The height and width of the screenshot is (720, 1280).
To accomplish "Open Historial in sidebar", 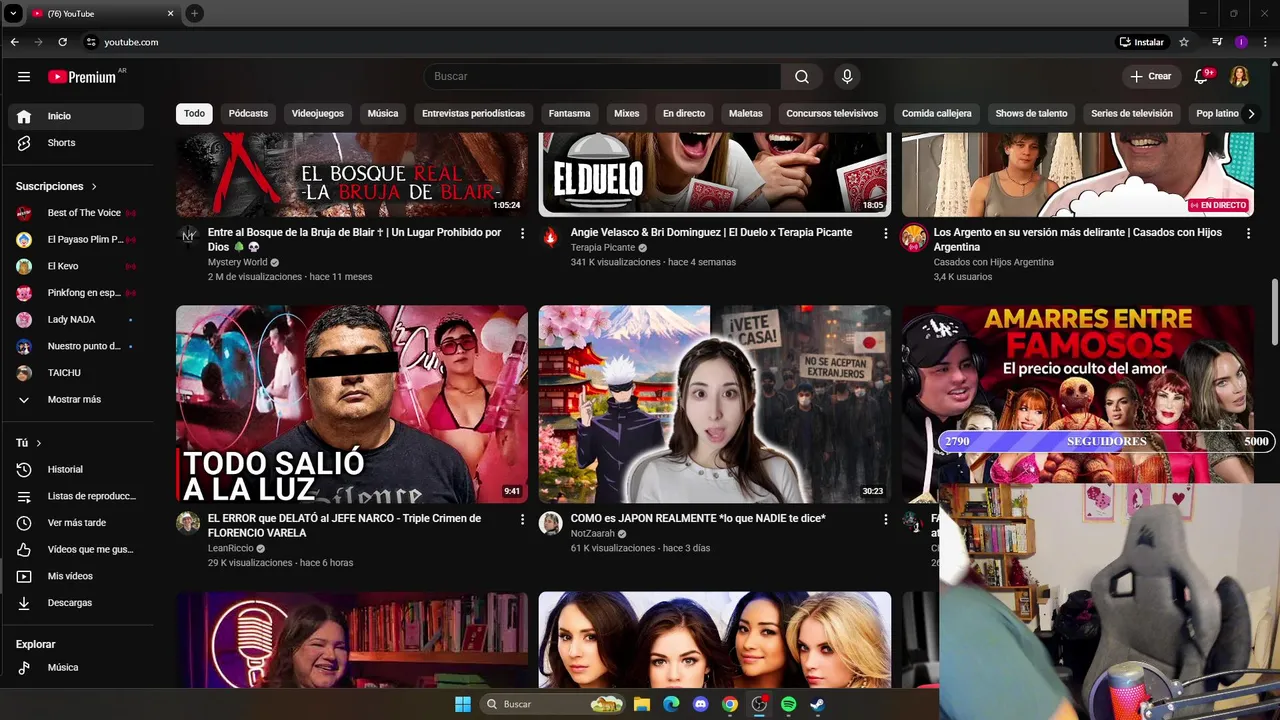I will click(x=76, y=470).
